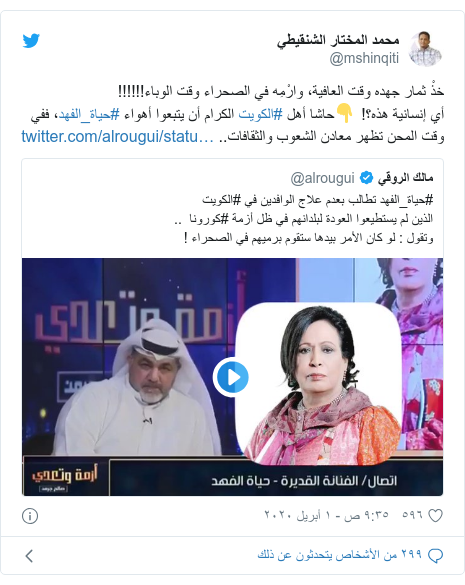This screenshot has height=585, width=465.
Task: Open the tweet timestamp 9:35 ص - 1 أبريل 2020
Action: pyautogui.click(x=326, y=515)
